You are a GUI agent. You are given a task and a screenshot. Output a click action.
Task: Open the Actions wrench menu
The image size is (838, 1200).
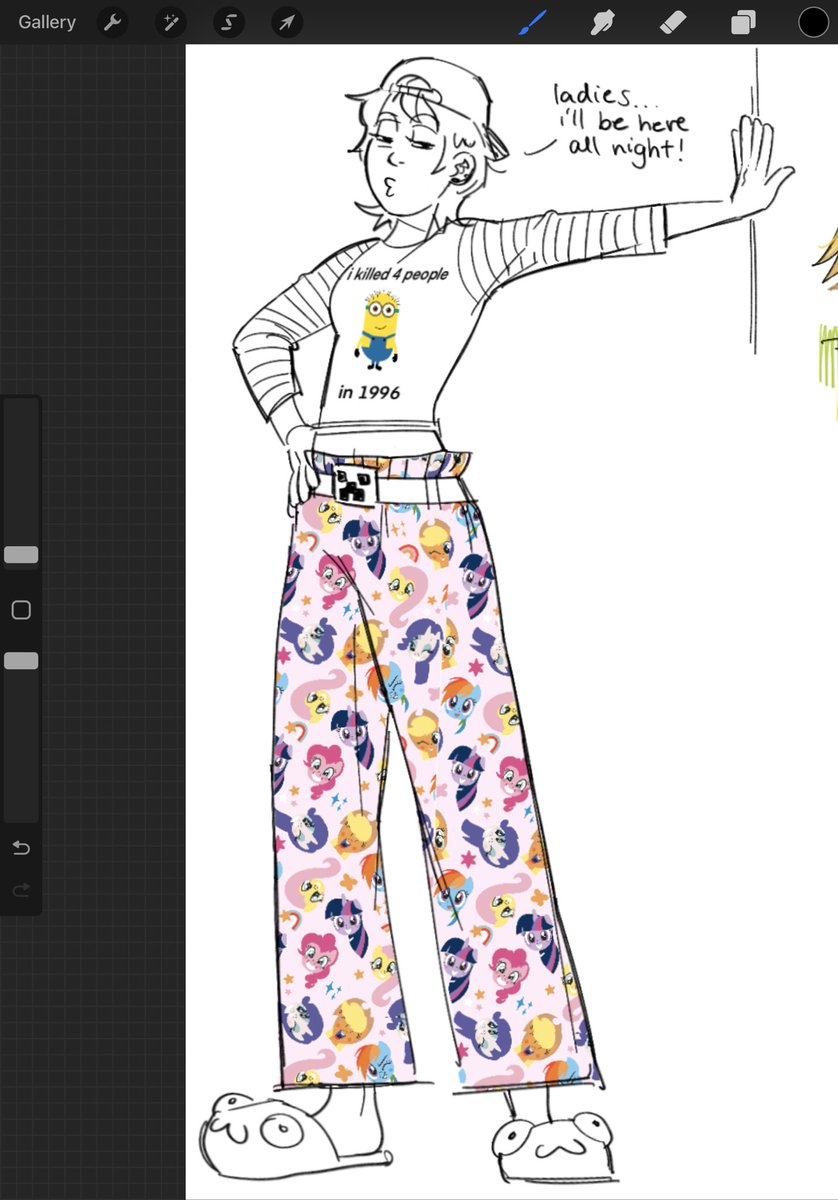tap(112, 22)
